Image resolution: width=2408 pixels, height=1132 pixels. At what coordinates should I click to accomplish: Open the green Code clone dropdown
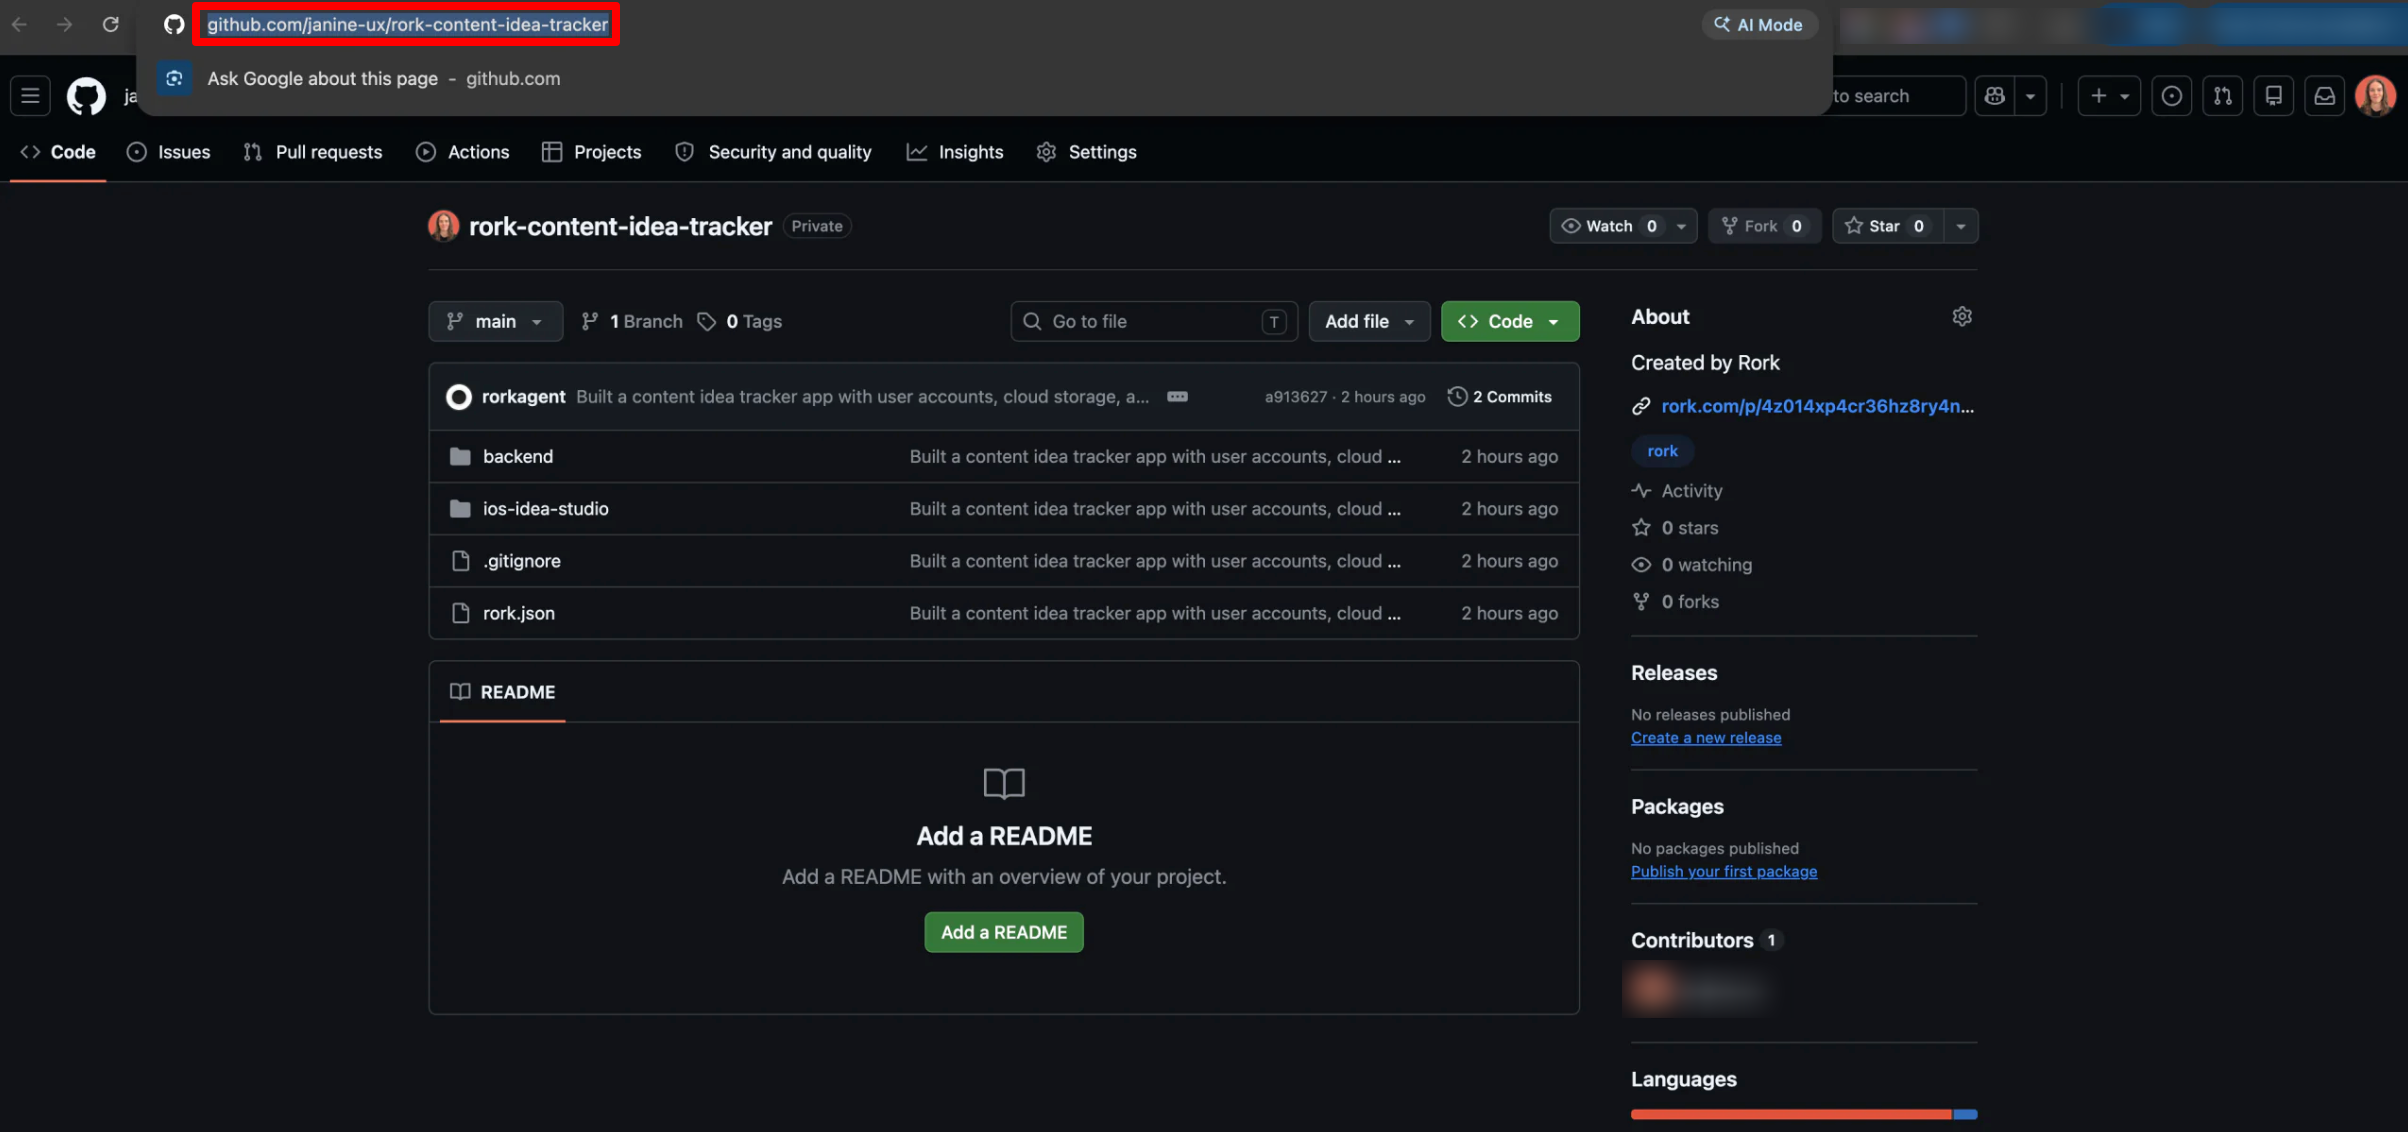click(x=1509, y=321)
